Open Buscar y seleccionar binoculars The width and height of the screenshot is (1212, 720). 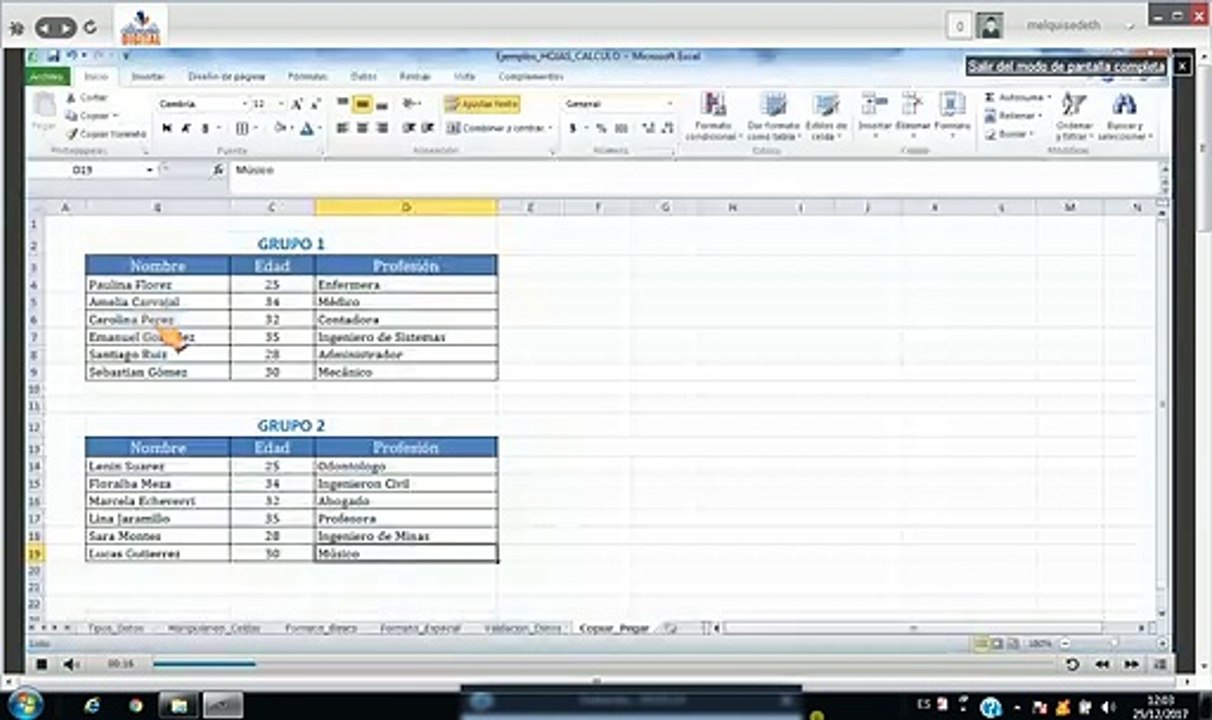1124,116
